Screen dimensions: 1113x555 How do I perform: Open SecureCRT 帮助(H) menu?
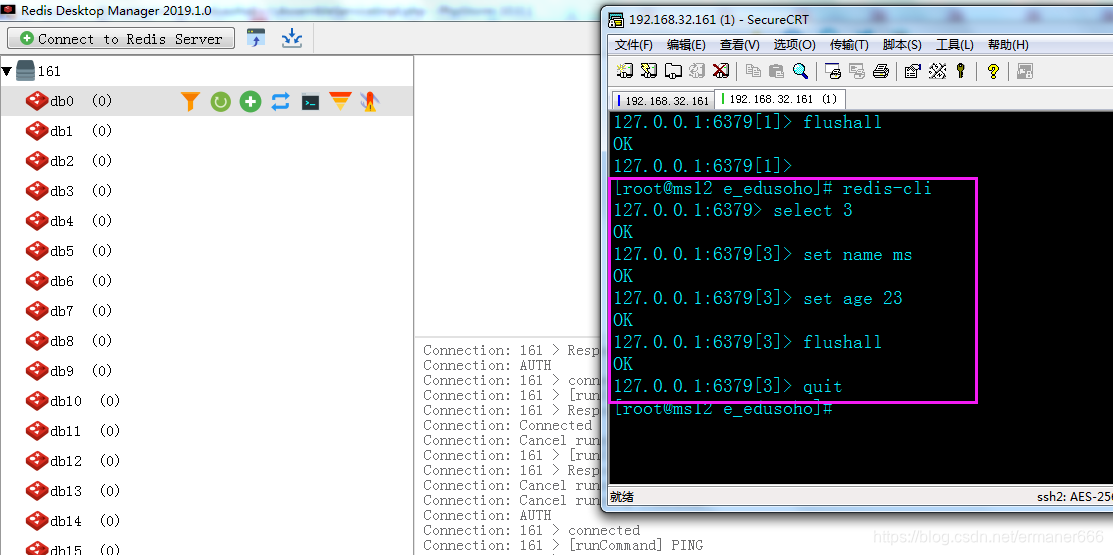1007,45
